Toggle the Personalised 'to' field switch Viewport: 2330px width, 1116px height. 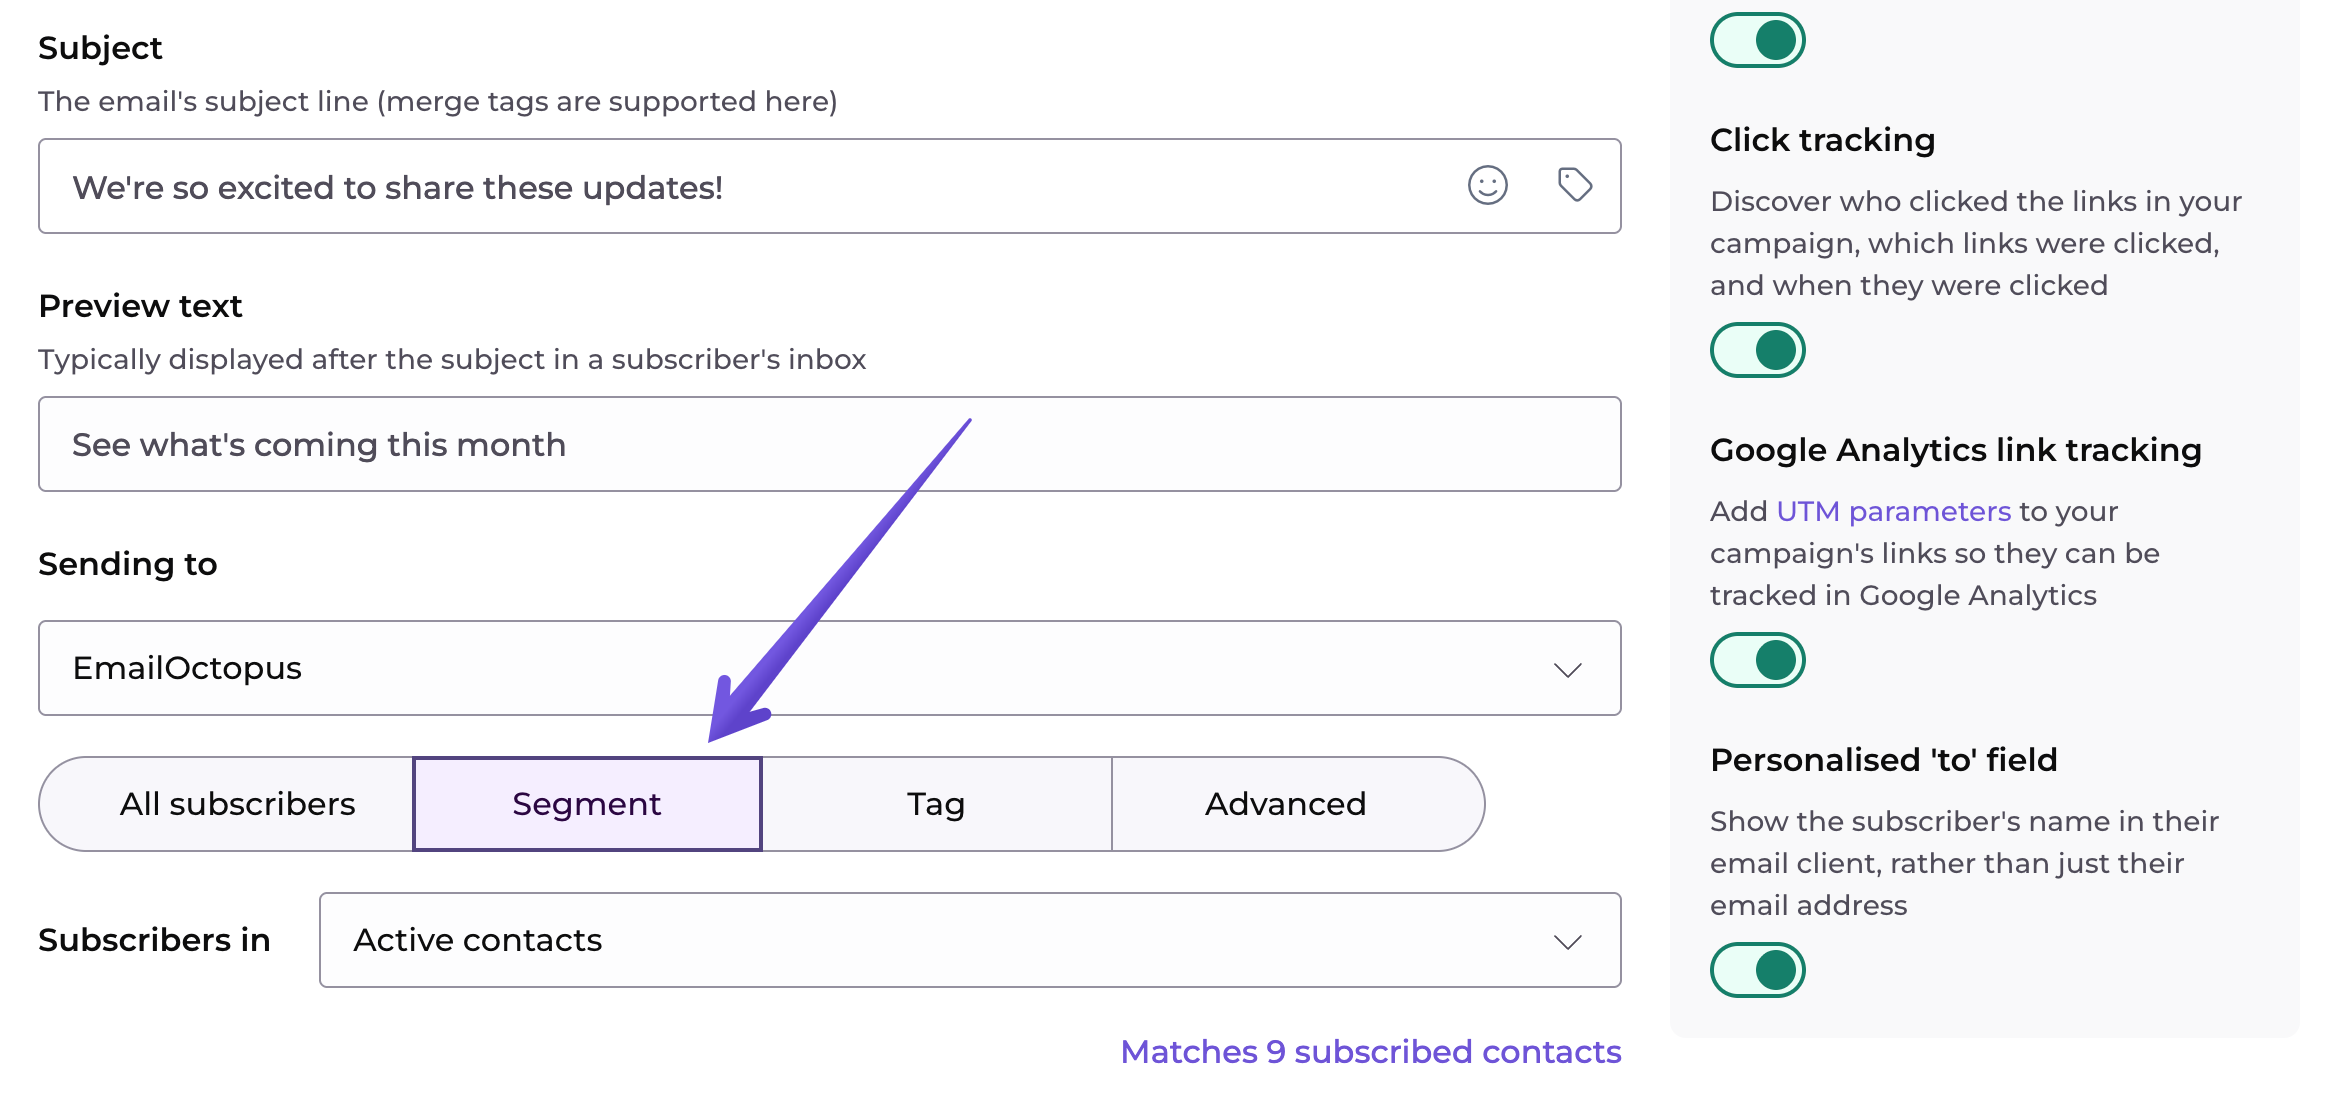click(1757, 970)
